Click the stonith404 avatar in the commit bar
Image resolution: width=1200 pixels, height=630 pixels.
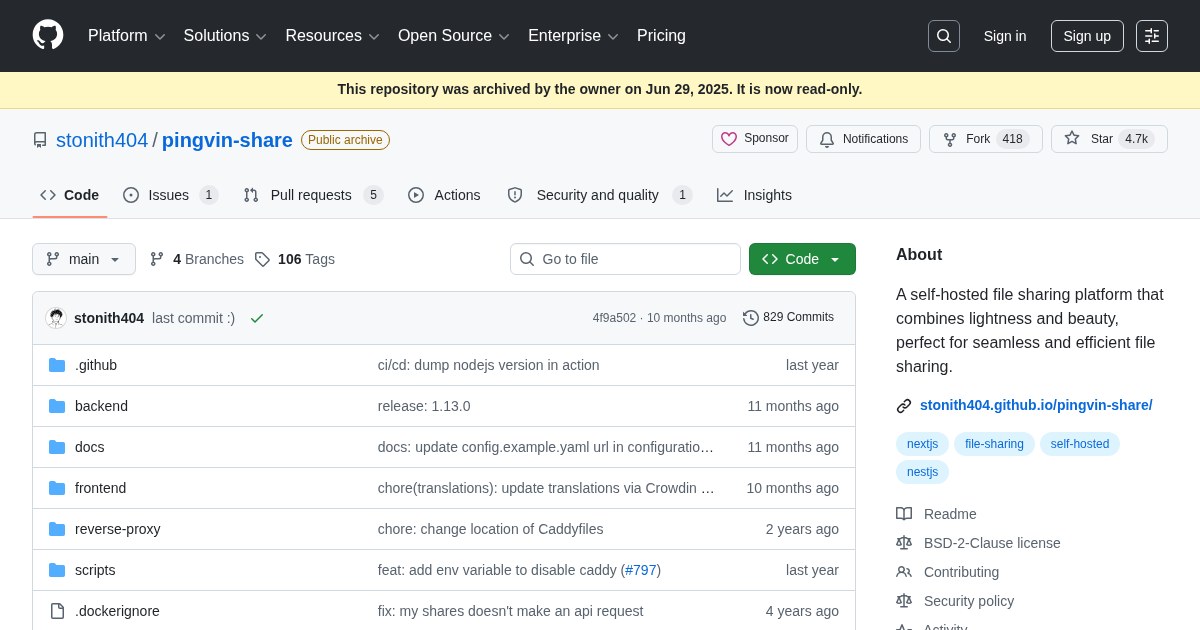coord(56,318)
